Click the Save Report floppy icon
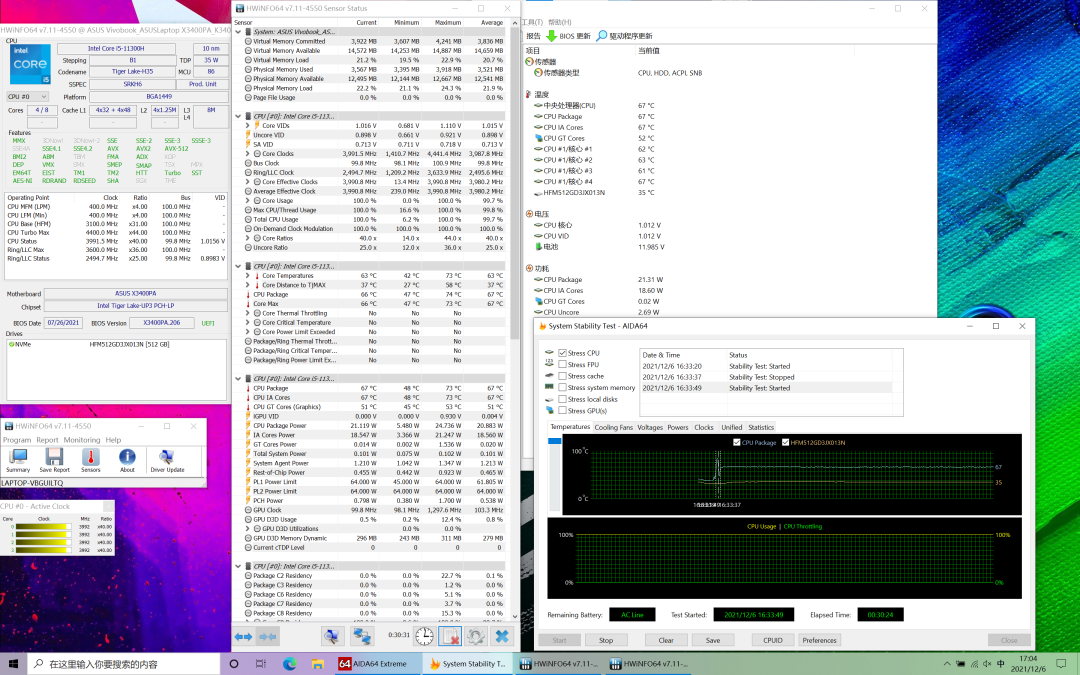Image resolution: width=1080 pixels, height=675 pixels. coord(54,459)
